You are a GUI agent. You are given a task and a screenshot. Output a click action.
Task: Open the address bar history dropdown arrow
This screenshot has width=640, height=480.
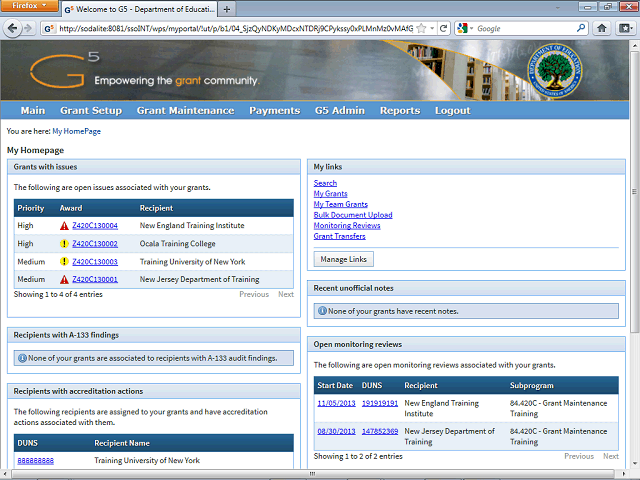coord(432,29)
